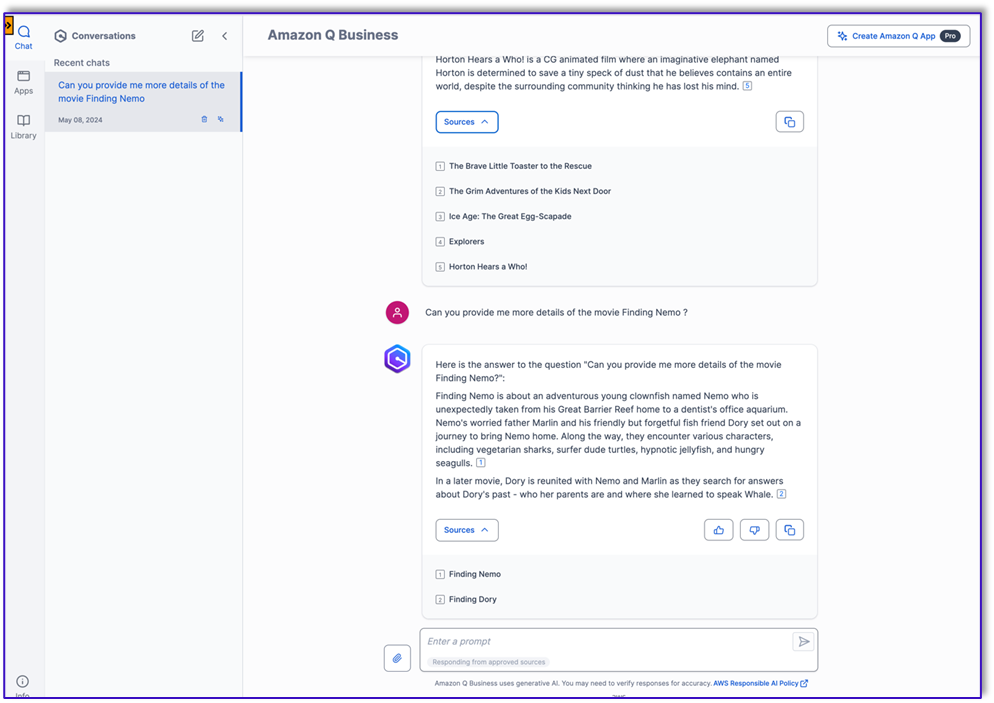This screenshot has width=994, height=703.
Task: Open the Apps section in the sidebar
Action: 23,82
